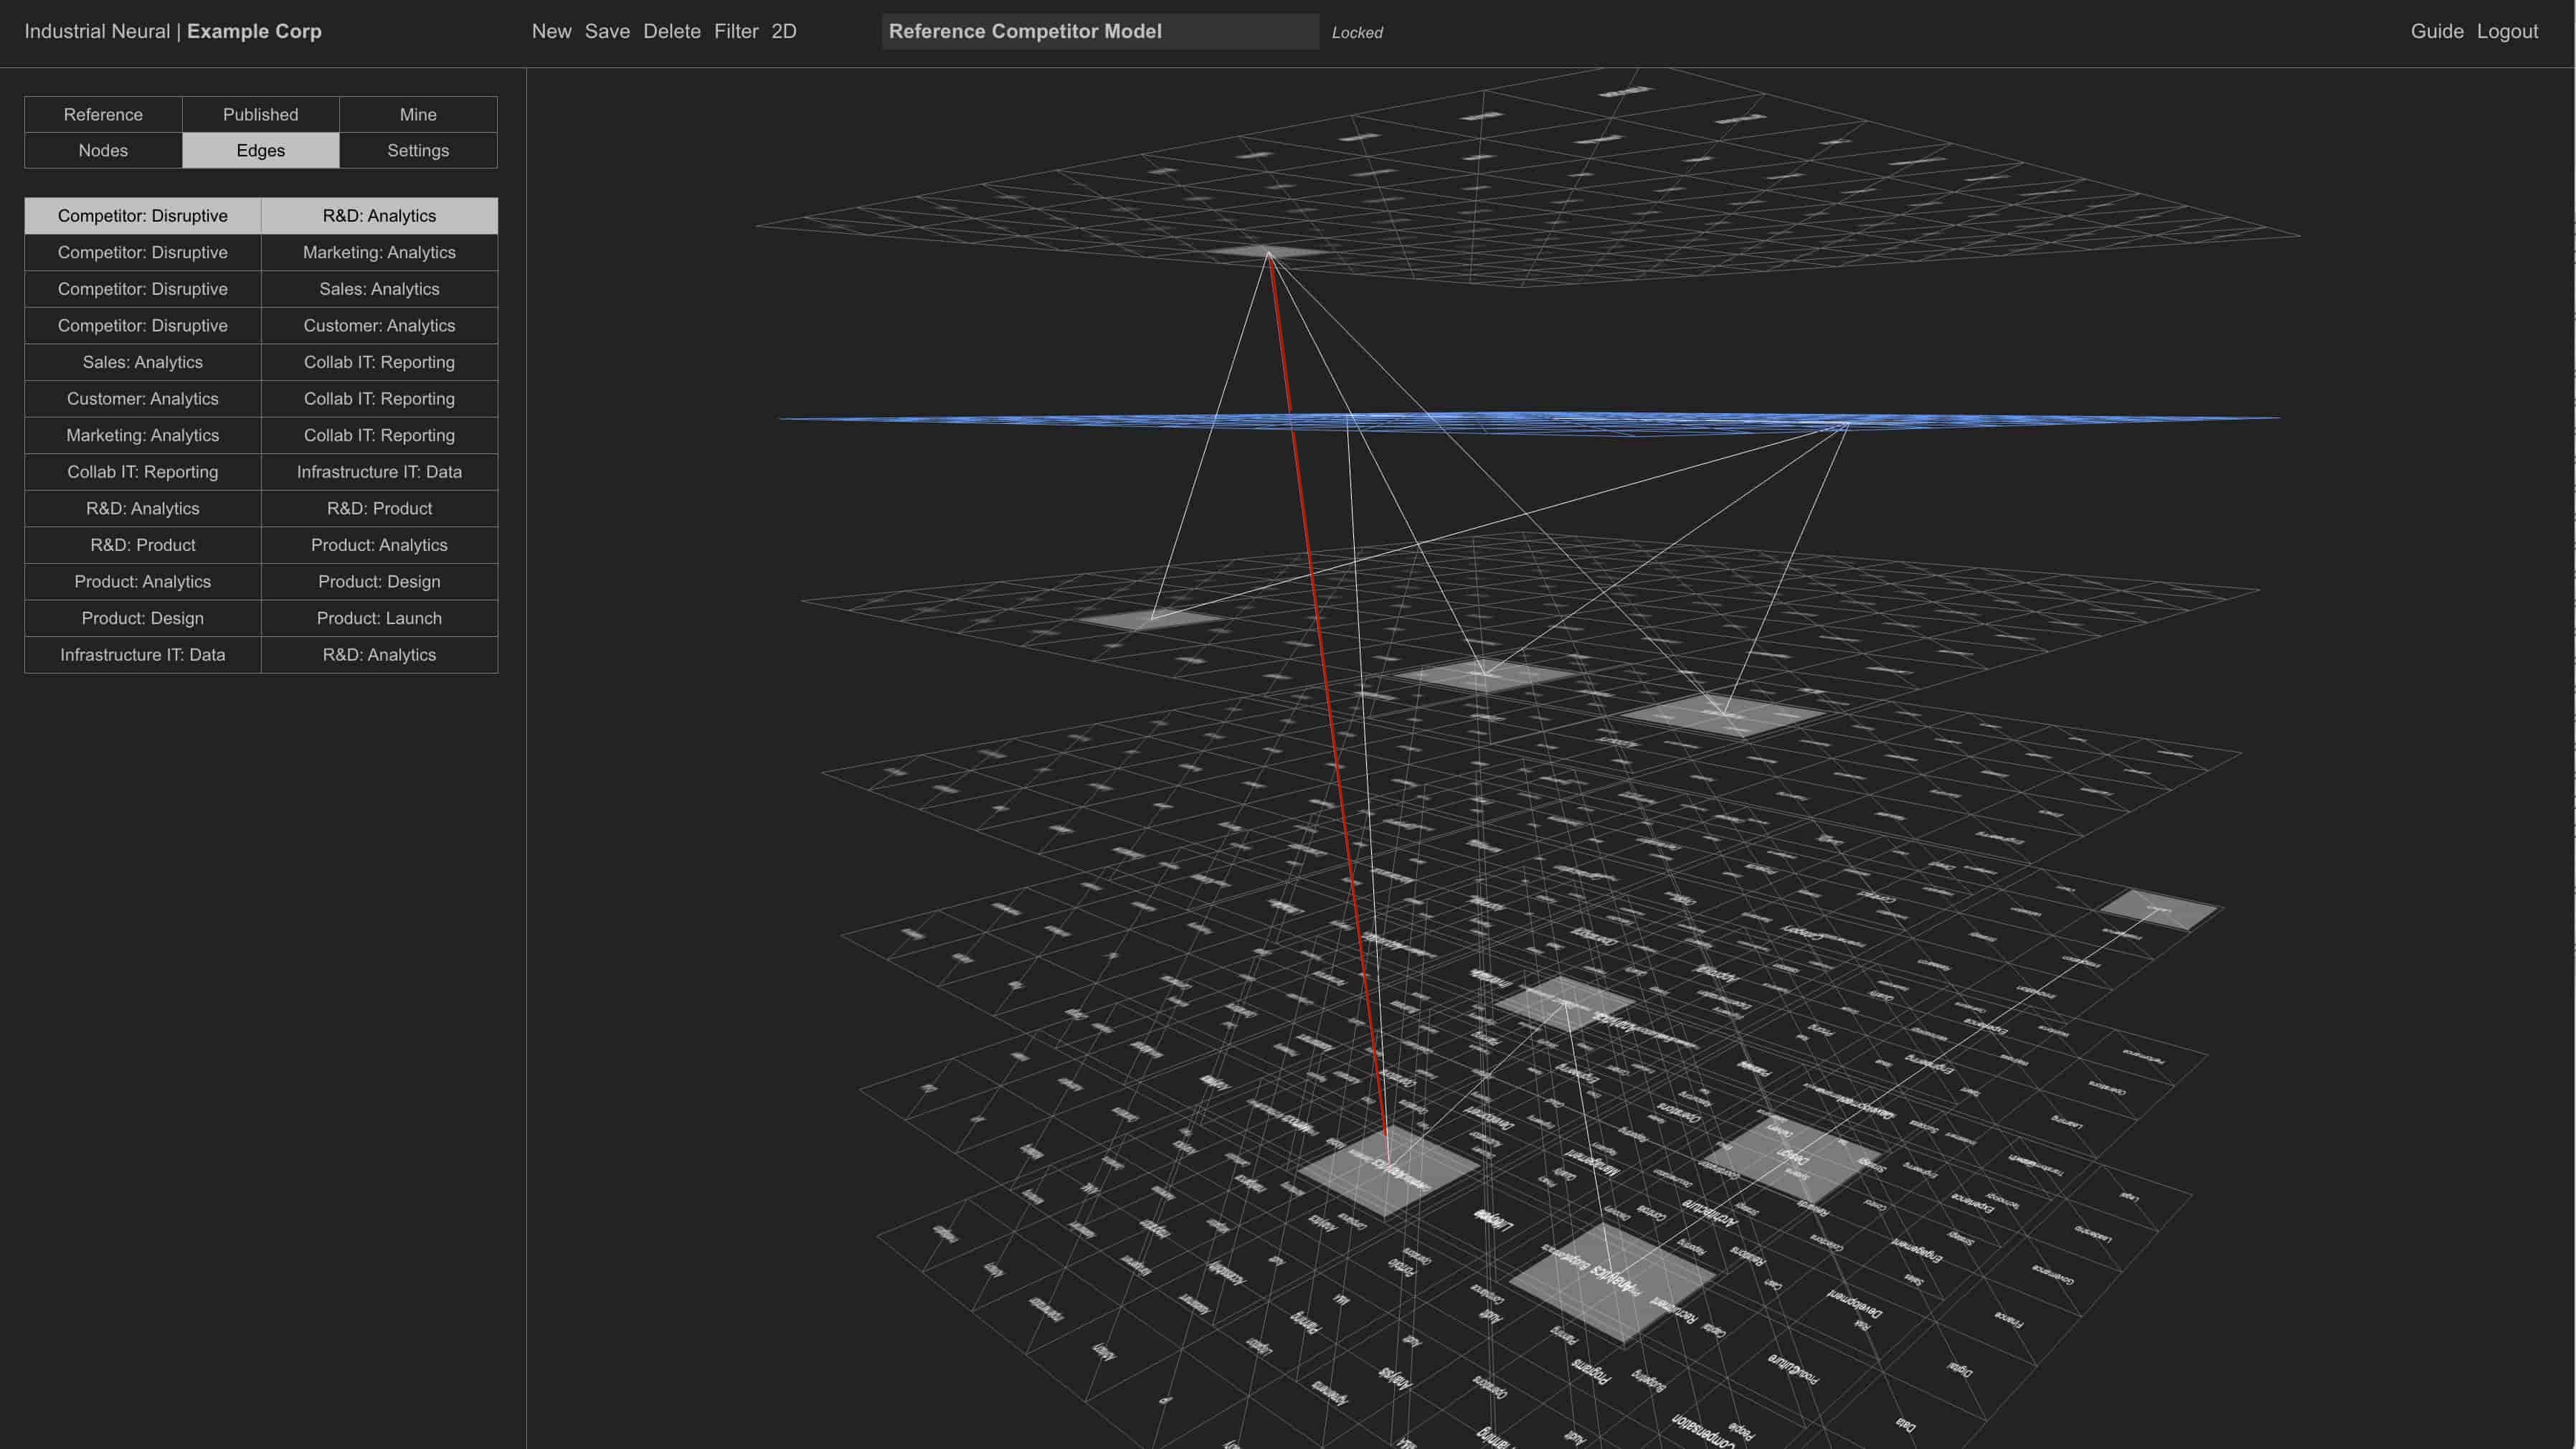Click the Locked status label
Viewport: 2576px width, 1449px height.
click(1357, 32)
